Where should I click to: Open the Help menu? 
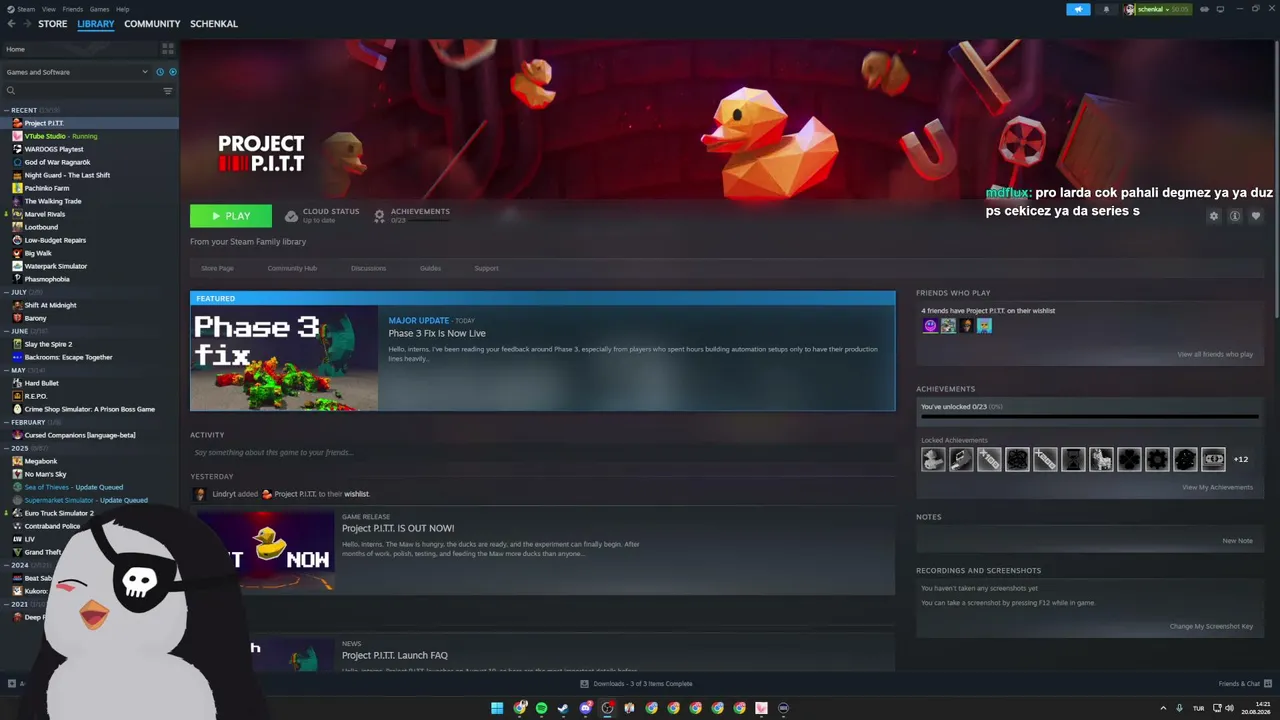point(122,9)
